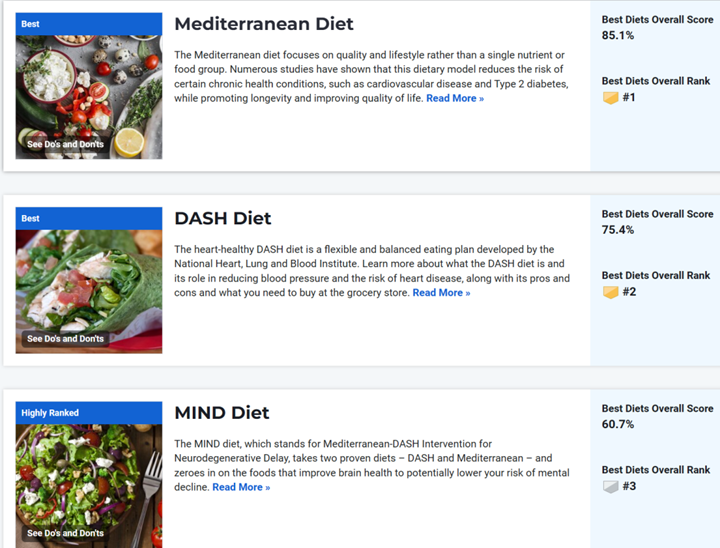Image resolution: width=720 pixels, height=548 pixels.
Task: Open the Mediterranean Diet food thumbnail
Action: 89,85
